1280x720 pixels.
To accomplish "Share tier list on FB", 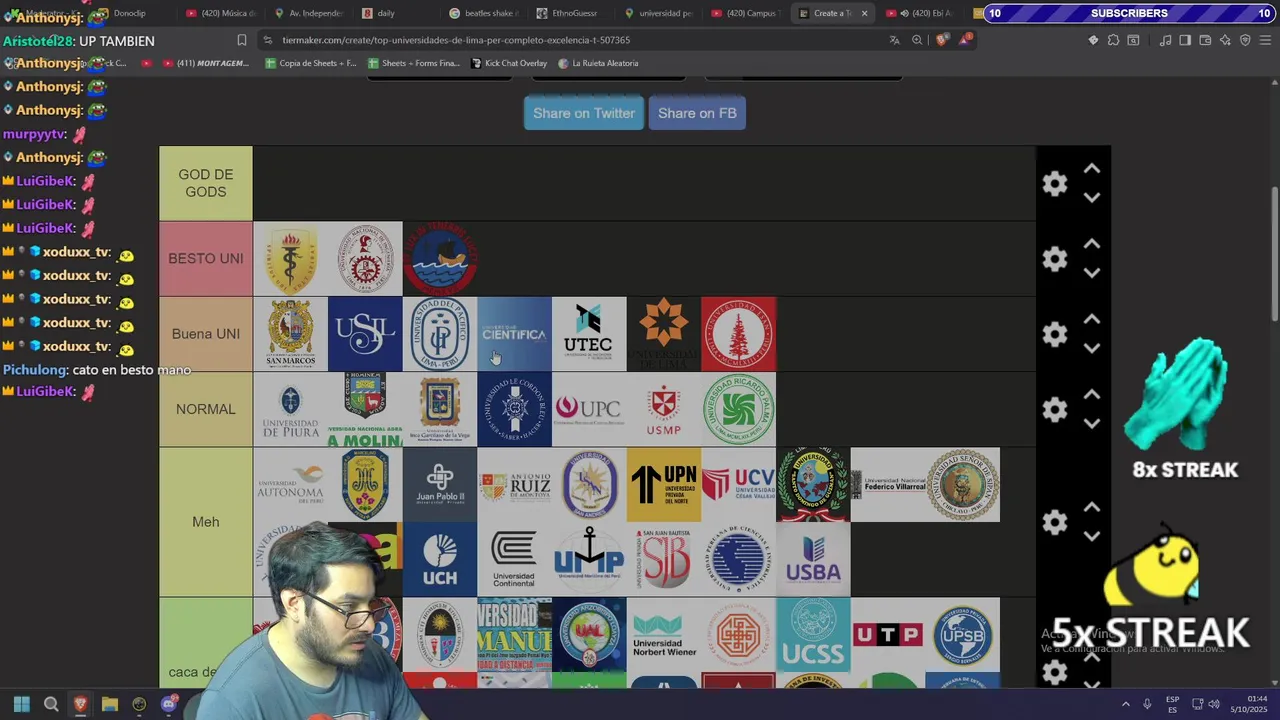I will tap(697, 113).
